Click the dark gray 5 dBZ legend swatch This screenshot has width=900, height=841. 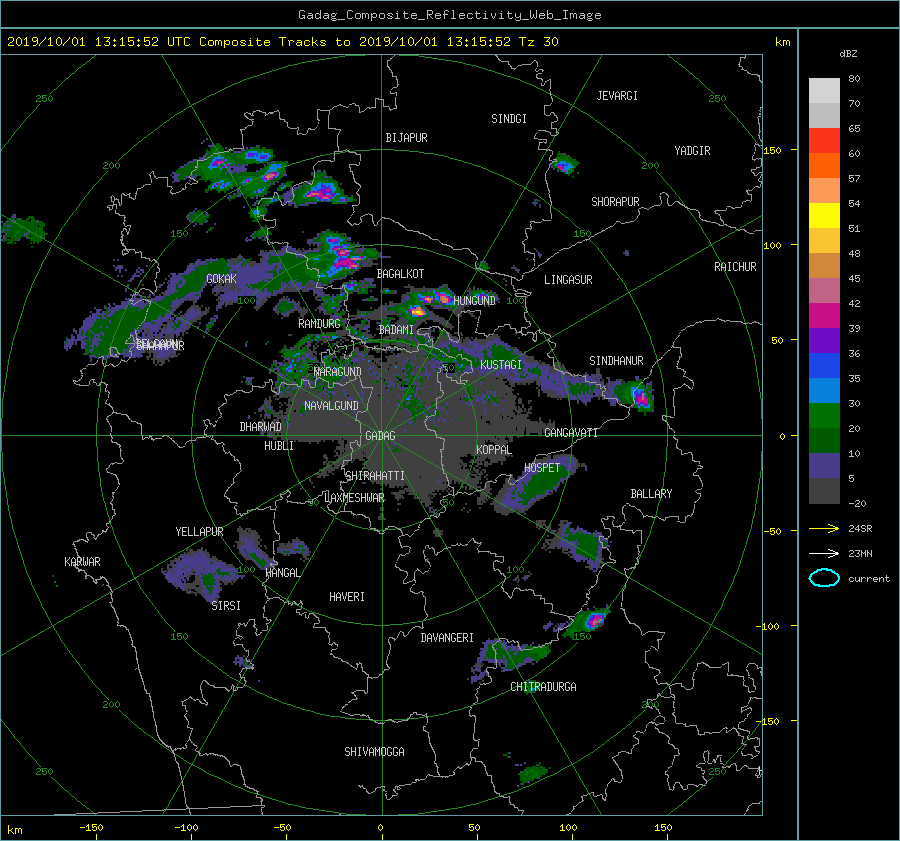(x=824, y=491)
